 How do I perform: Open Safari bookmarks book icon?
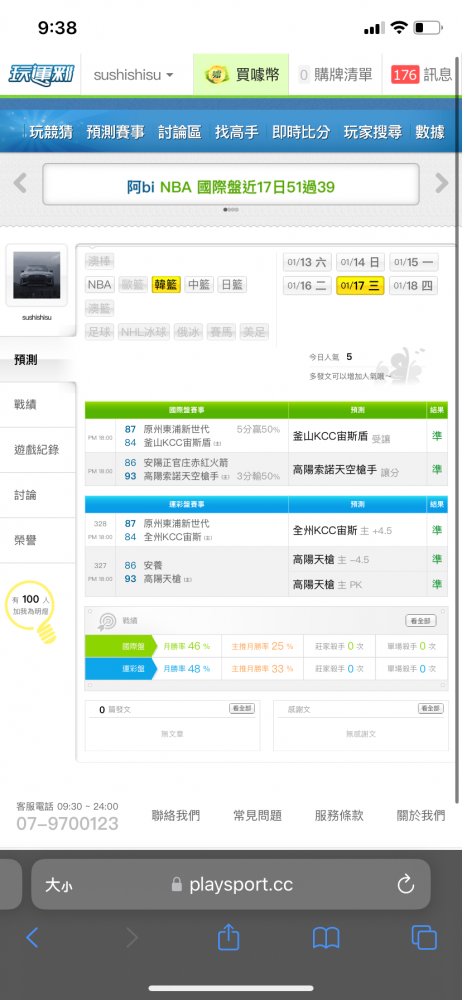[x=325, y=938]
